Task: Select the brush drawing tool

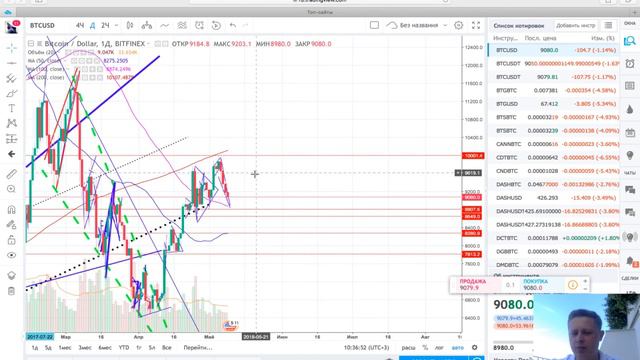Action: pos(11,93)
